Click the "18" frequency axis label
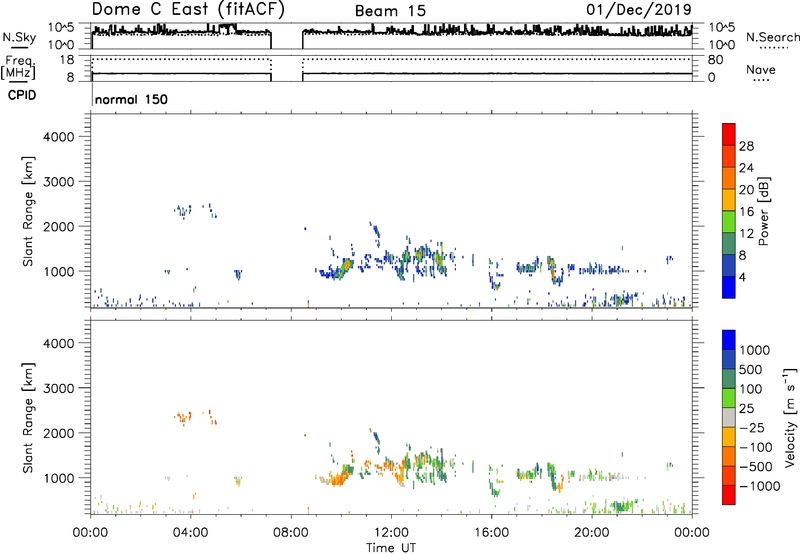 pyautogui.click(x=67, y=60)
